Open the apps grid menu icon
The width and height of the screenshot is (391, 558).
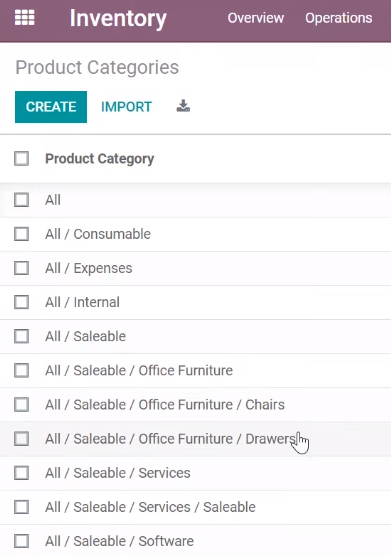(25, 18)
